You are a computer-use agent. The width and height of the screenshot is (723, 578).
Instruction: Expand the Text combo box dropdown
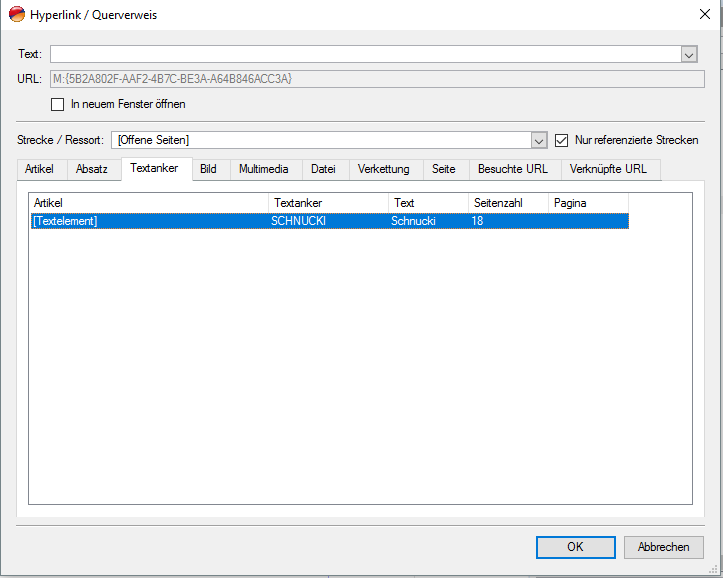689,55
